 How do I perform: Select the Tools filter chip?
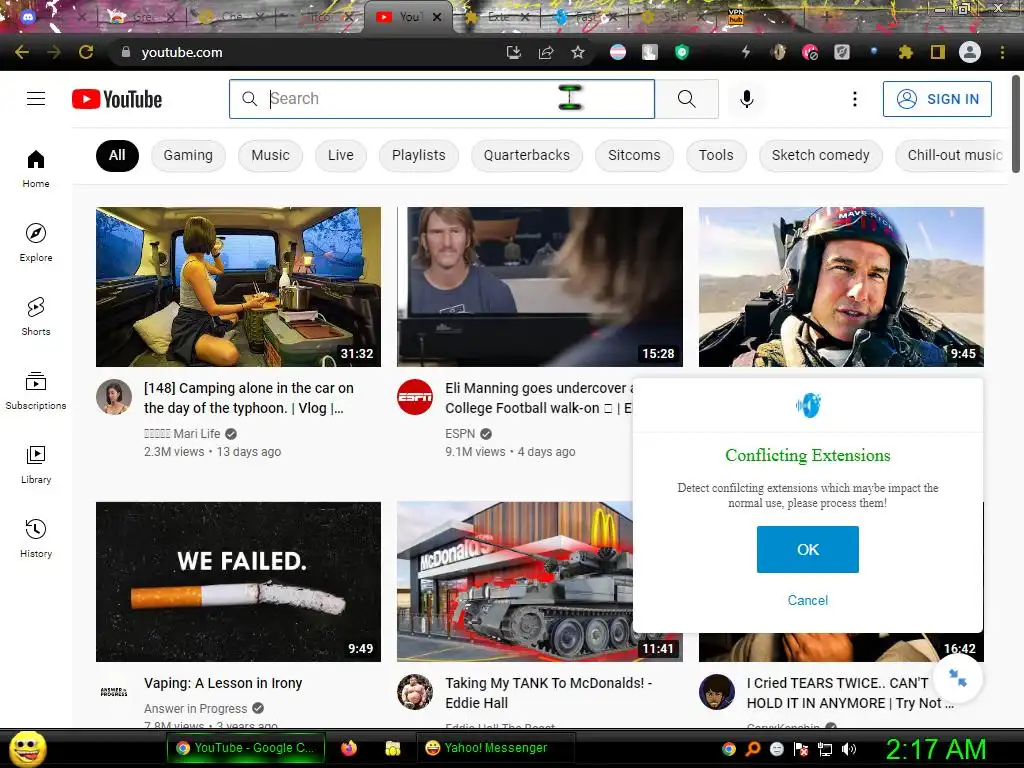coord(716,155)
